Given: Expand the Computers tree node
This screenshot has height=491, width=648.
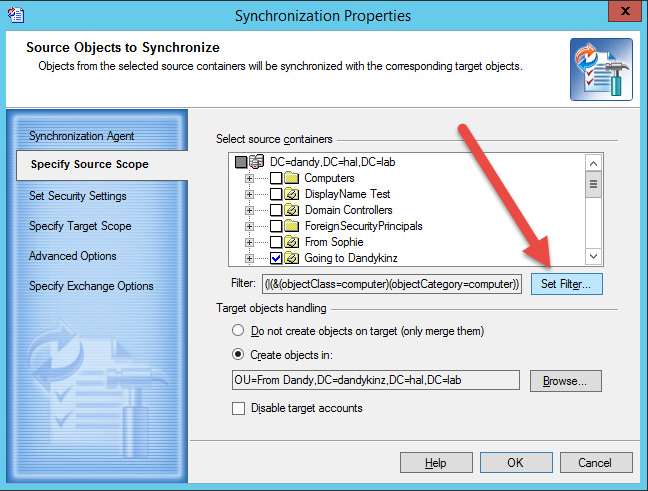Looking at the screenshot, I should click(250, 178).
